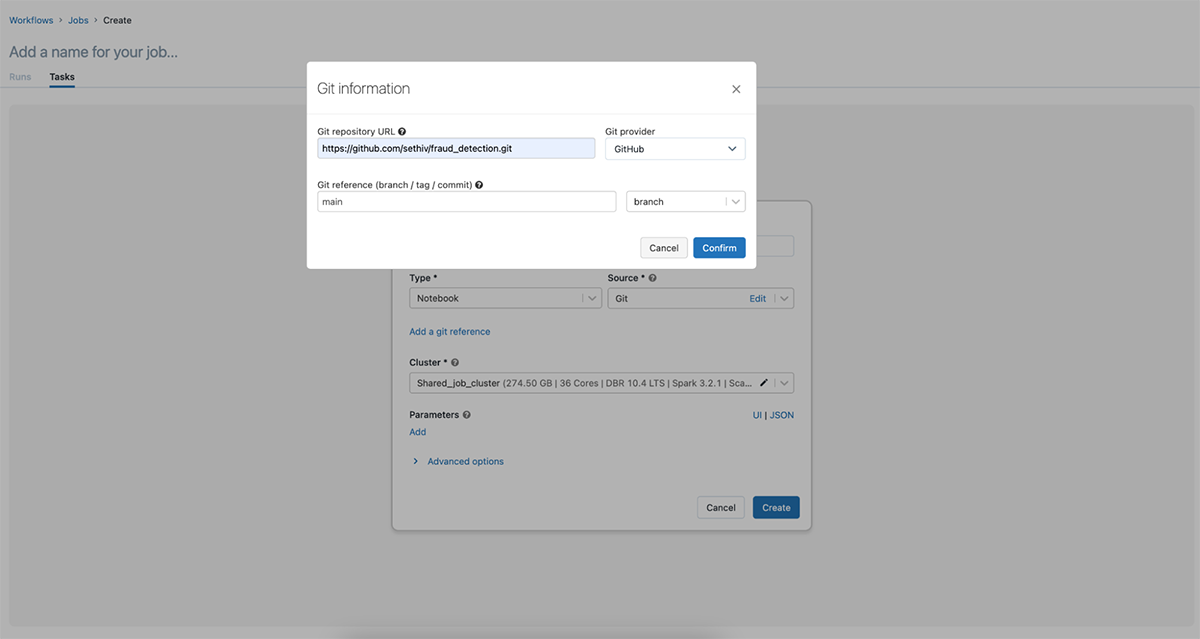This screenshot has width=1200, height=639.
Task: Cancel the Git information dialog
Action: (664, 248)
